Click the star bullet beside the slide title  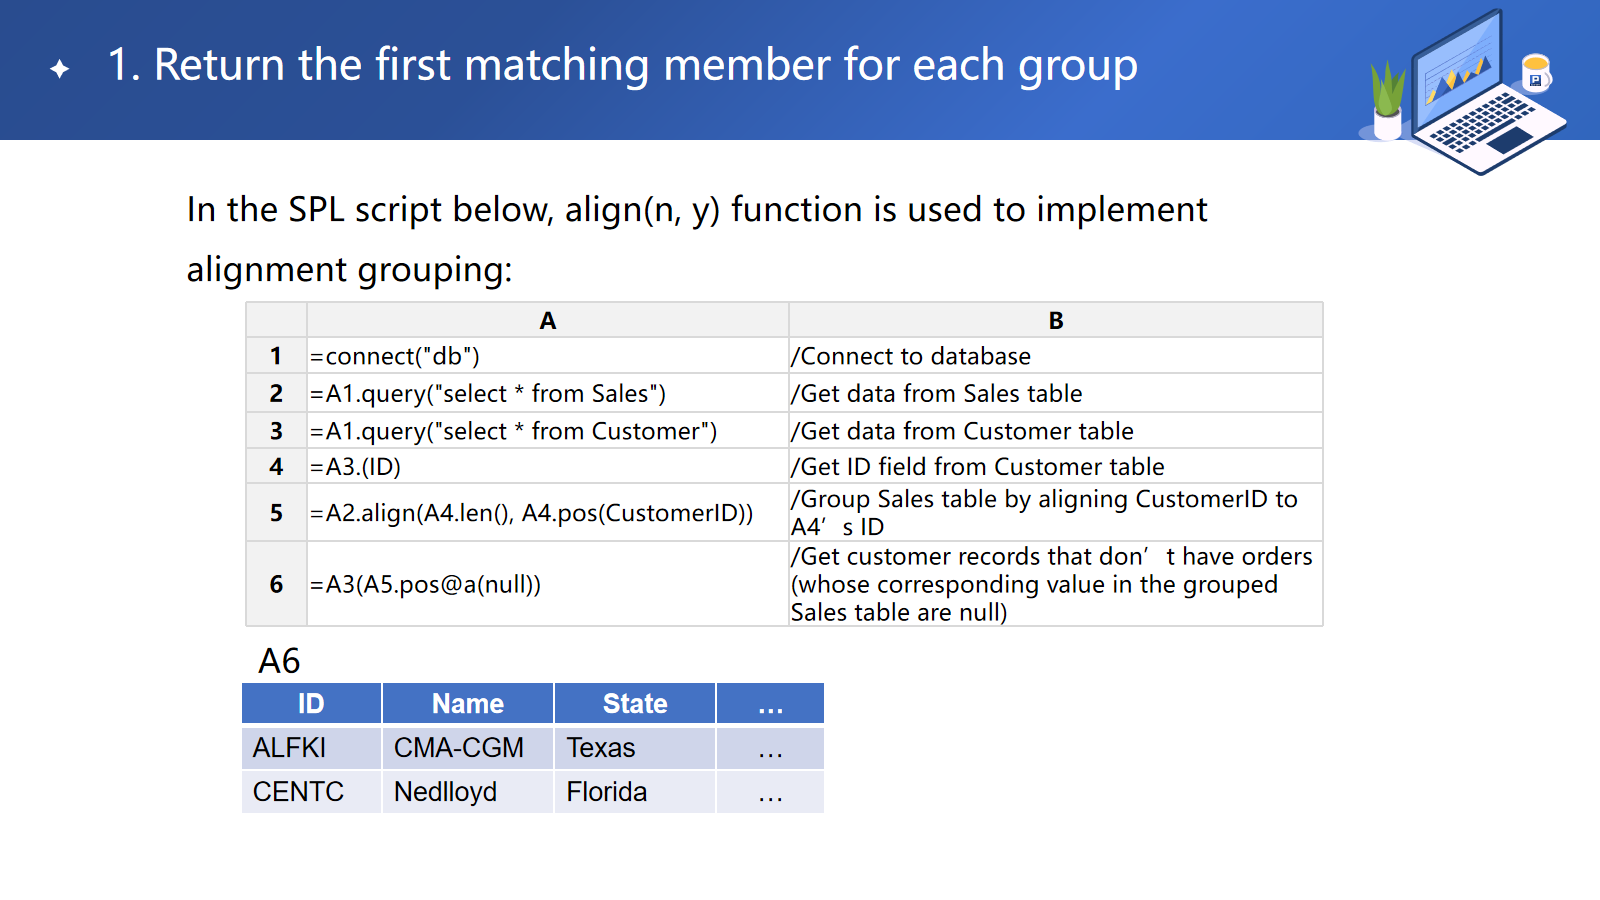coord(60,68)
